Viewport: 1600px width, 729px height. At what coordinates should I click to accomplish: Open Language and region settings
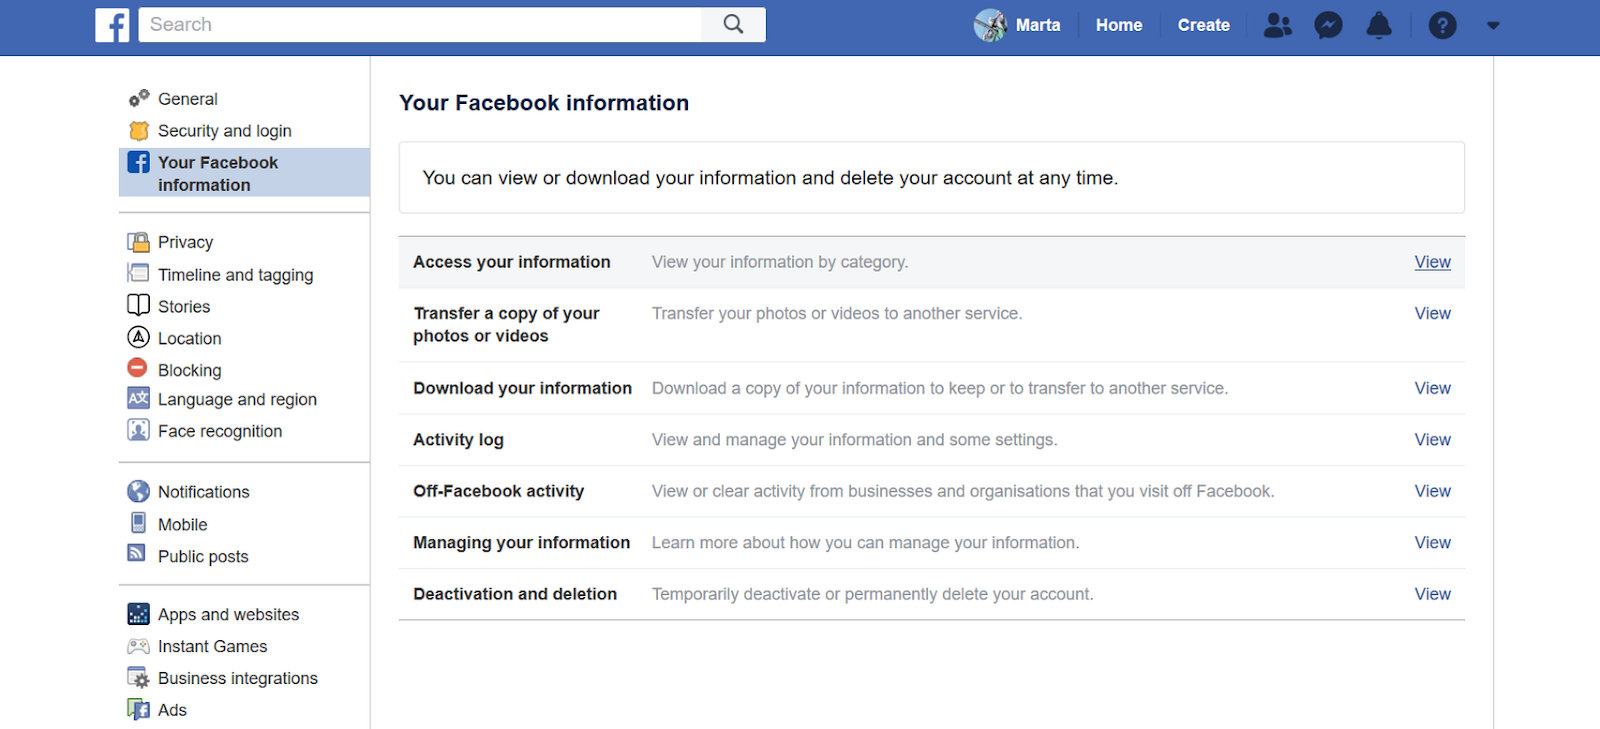[237, 399]
